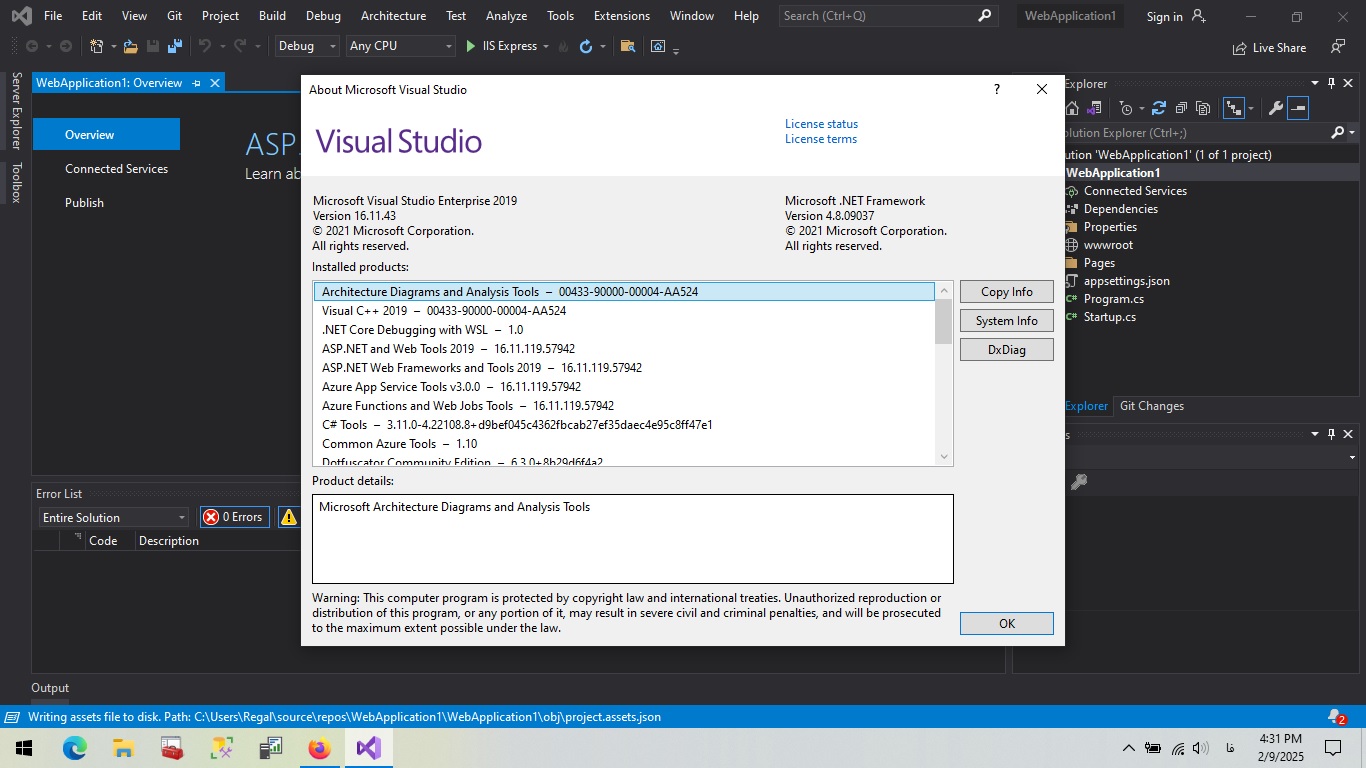The height and width of the screenshot is (768, 1366).
Task: Click OK to close About dialog
Action: [1006, 623]
